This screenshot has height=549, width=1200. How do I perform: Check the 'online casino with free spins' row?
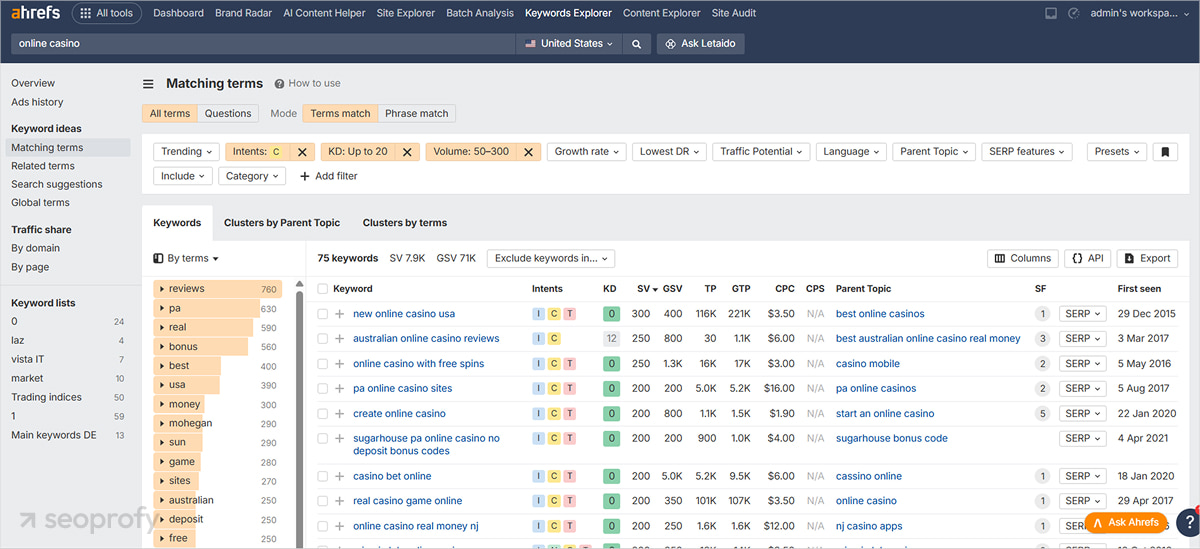pos(322,364)
